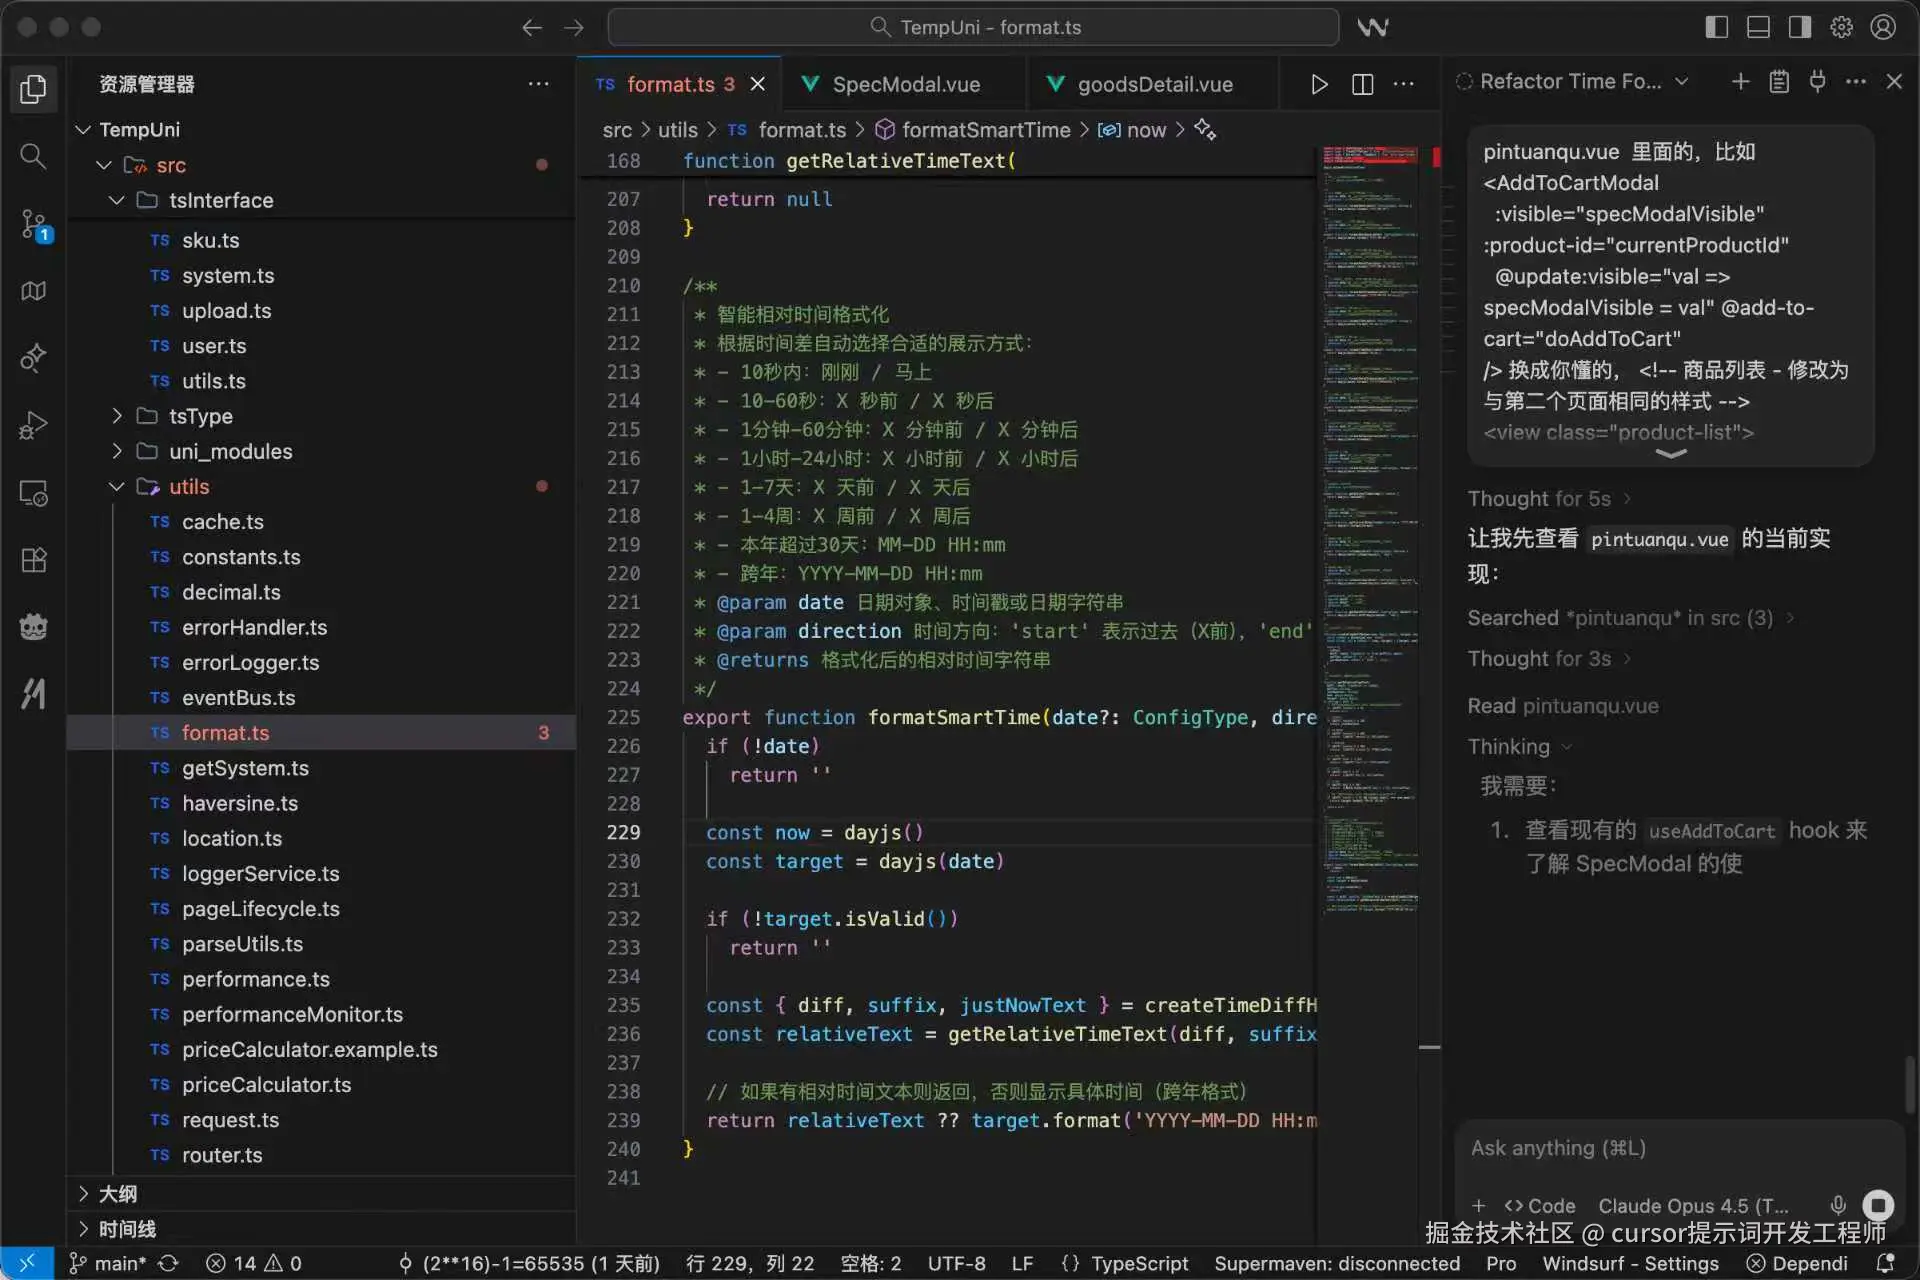Run the current file with the play button
The image size is (1920, 1280).
tap(1318, 84)
